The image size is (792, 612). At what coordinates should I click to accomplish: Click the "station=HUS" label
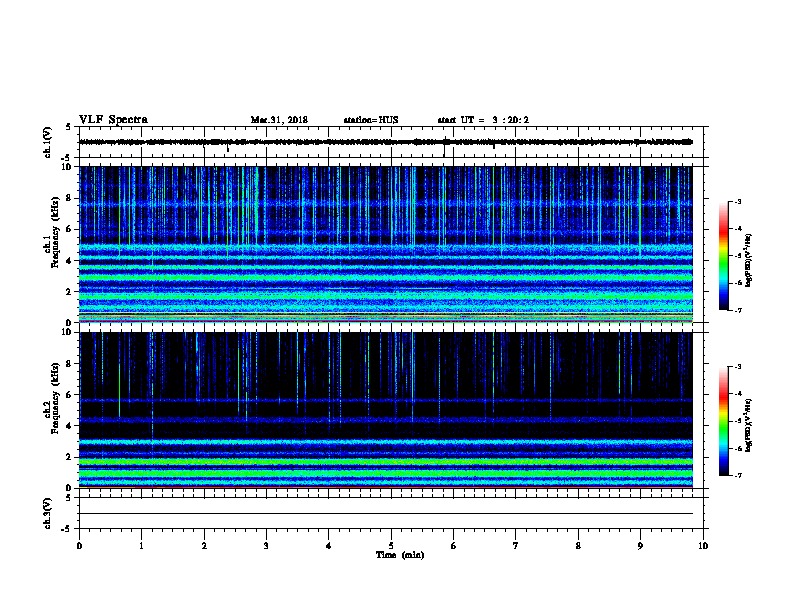[x=371, y=120]
